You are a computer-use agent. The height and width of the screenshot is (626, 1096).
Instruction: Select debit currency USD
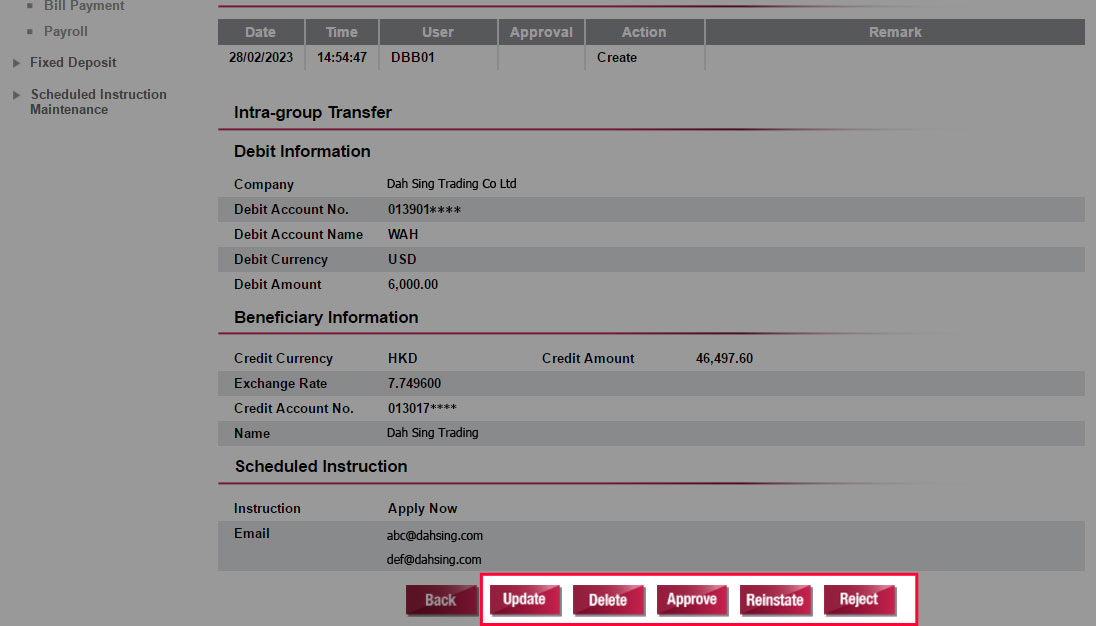click(x=402, y=259)
